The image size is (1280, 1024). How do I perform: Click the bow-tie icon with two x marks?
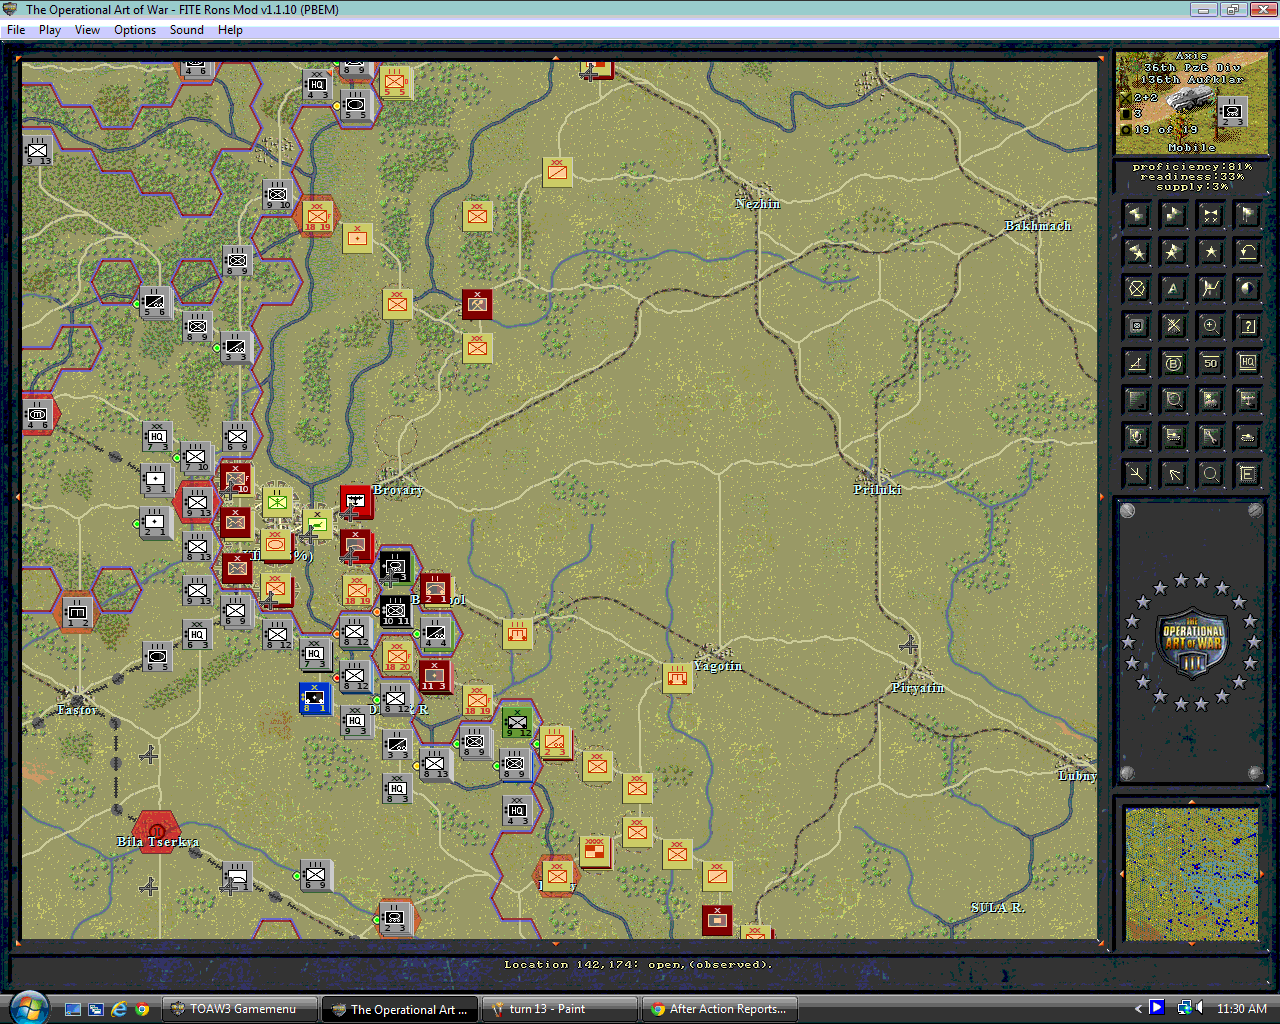click(1210, 214)
